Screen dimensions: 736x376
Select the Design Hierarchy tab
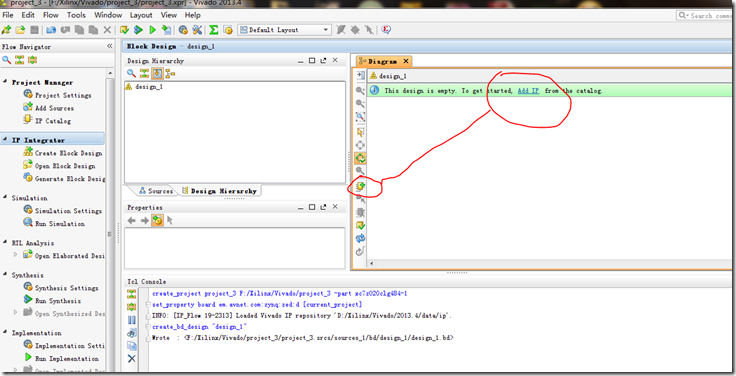pyautogui.click(x=219, y=191)
